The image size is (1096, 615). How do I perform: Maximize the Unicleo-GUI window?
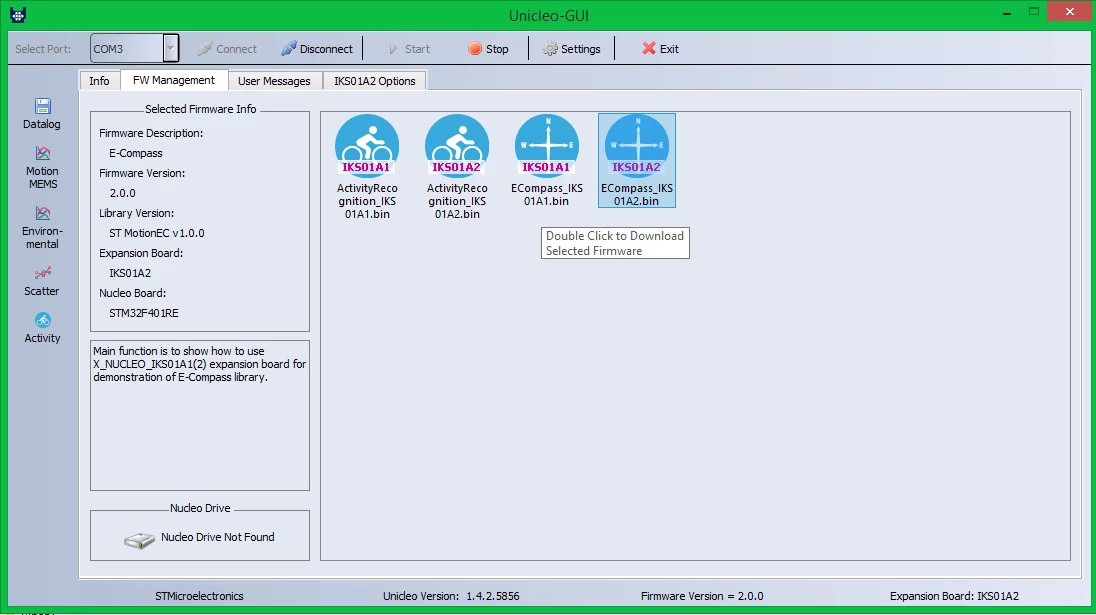coord(1034,12)
